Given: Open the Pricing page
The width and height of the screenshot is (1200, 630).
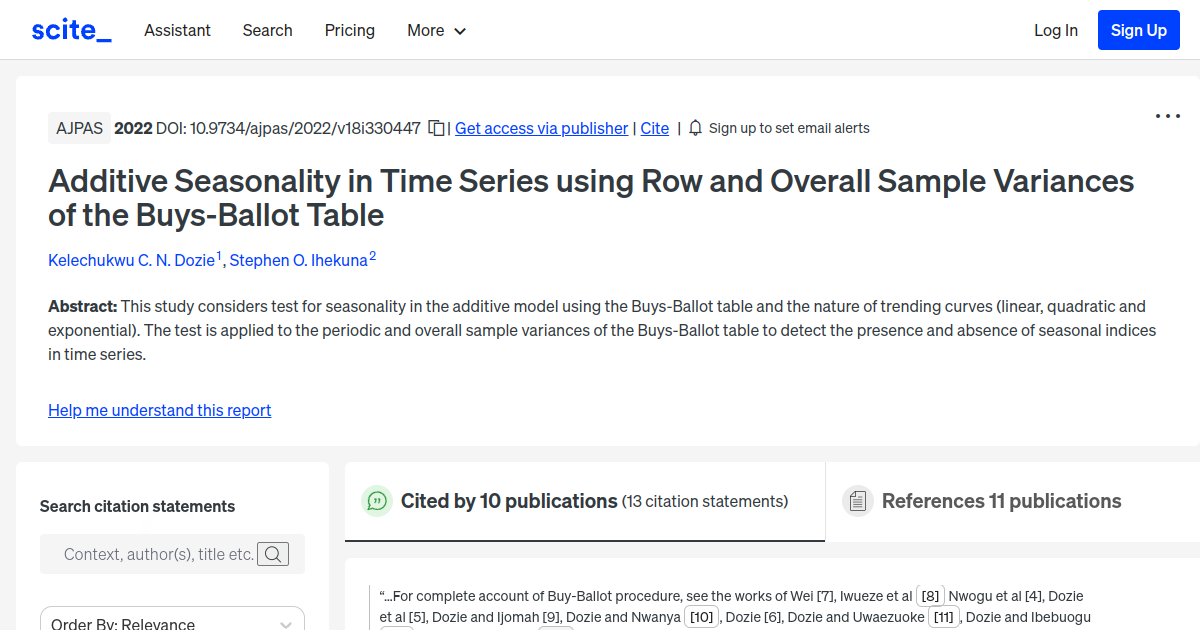Looking at the screenshot, I should (349, 30).
